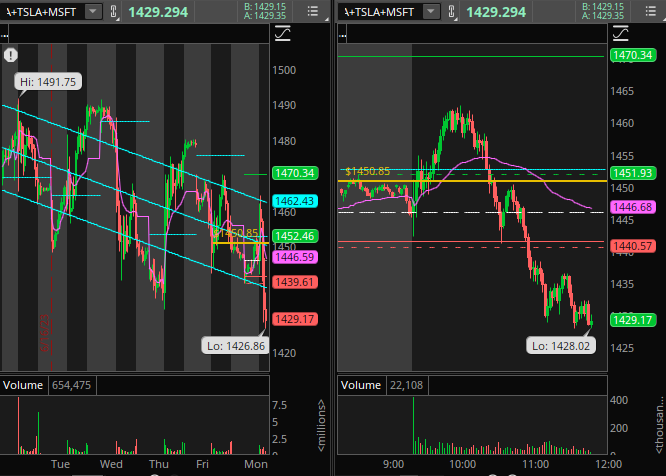The height and width of the screenshot is (476, 666).
Task: Click the left chart's price-axis scale icon
Action: tap(282, 34)
